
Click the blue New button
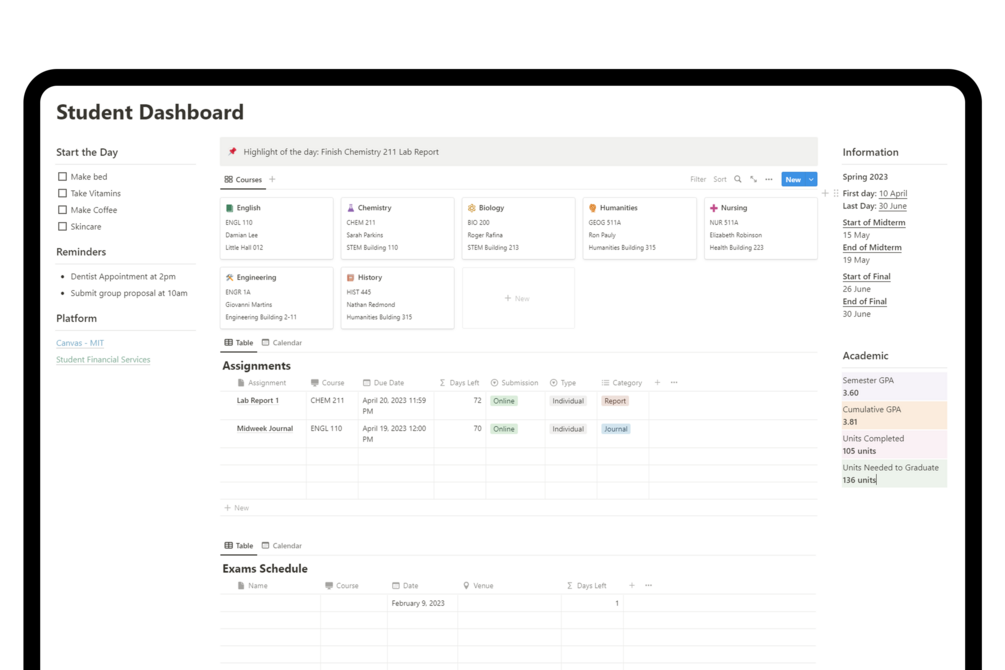point(793,180)
